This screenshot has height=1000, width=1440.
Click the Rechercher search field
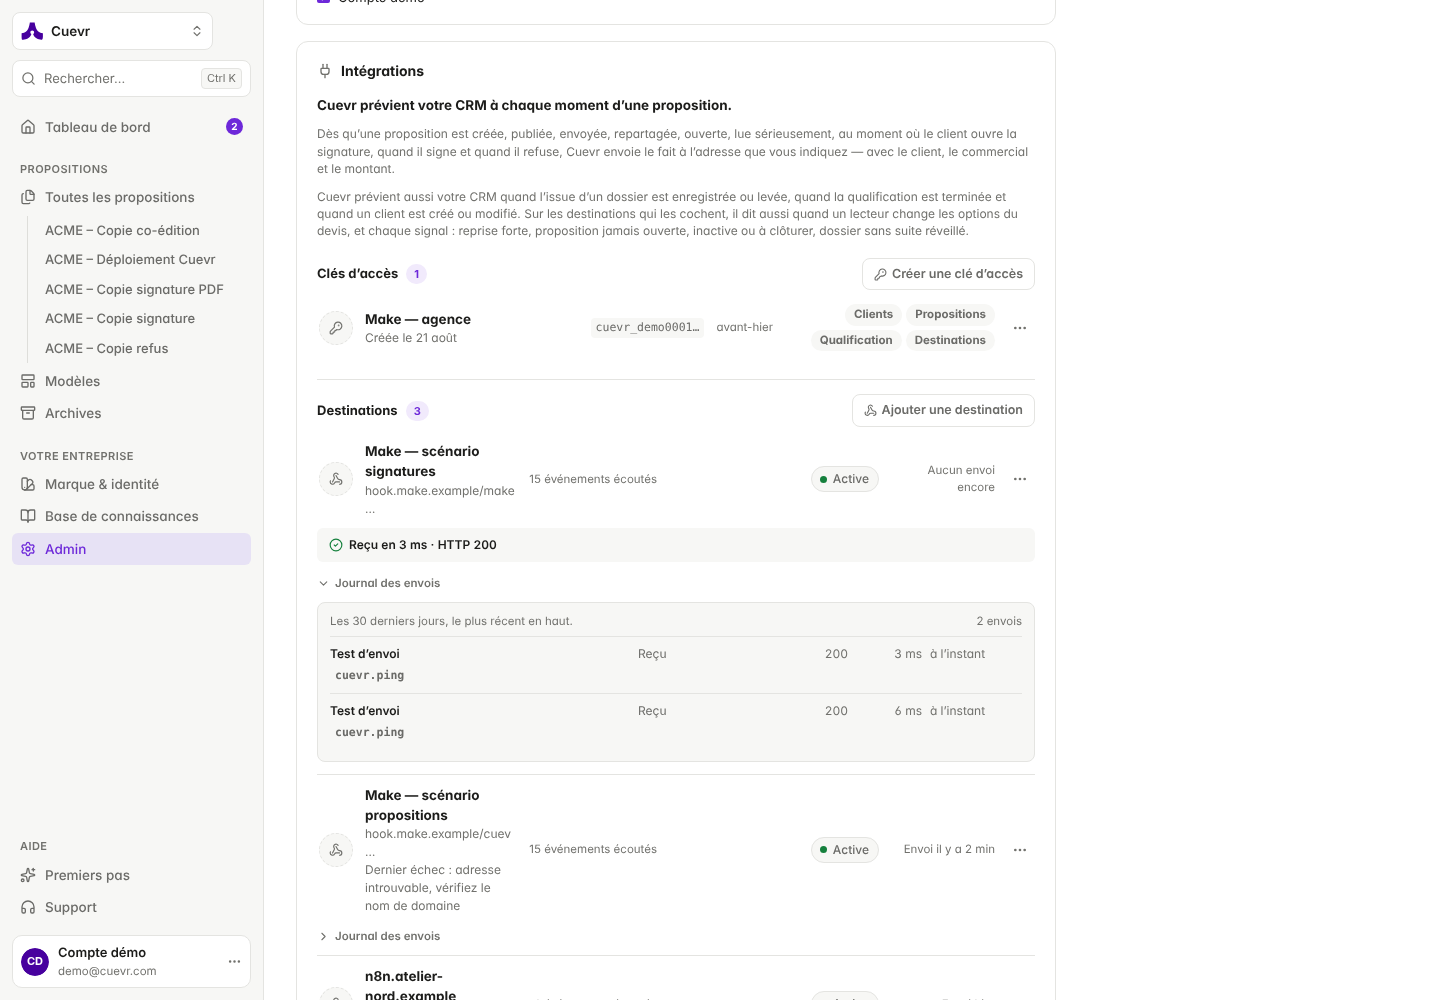pos(131,78)
